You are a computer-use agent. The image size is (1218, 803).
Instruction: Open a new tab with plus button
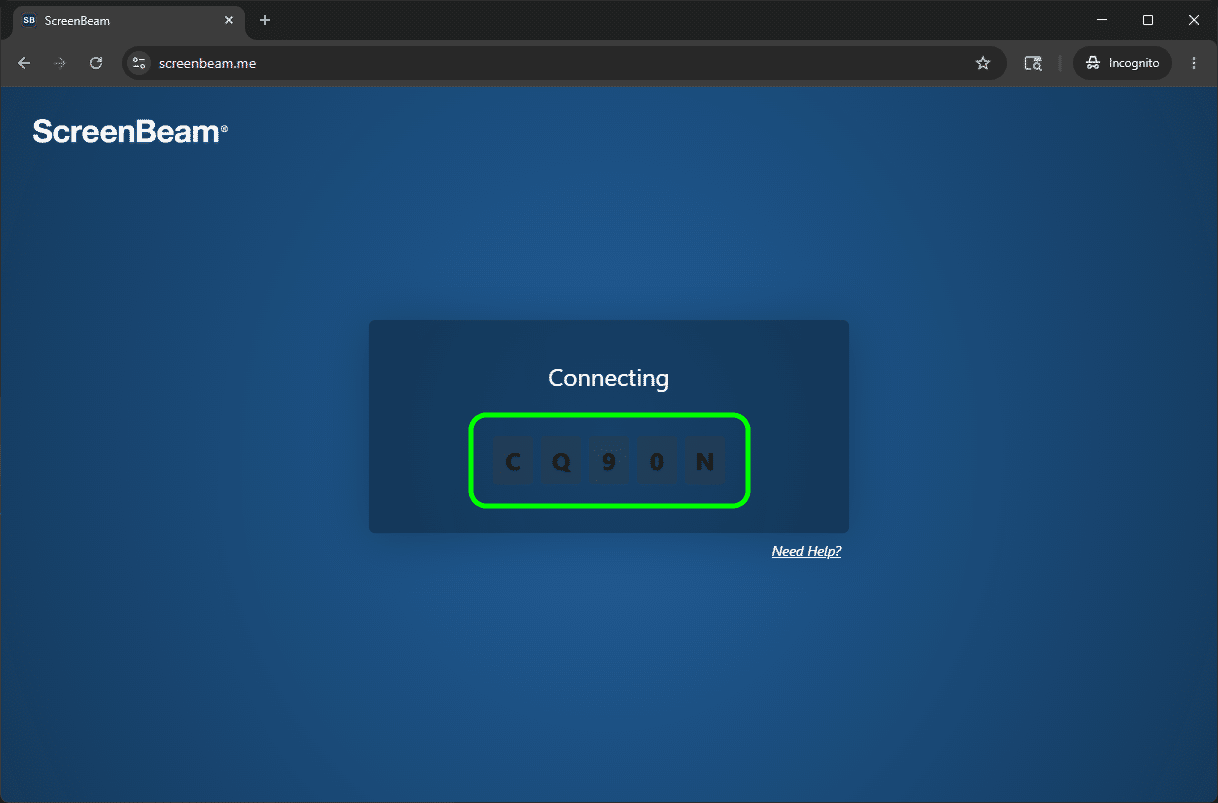tap(265, 20)
